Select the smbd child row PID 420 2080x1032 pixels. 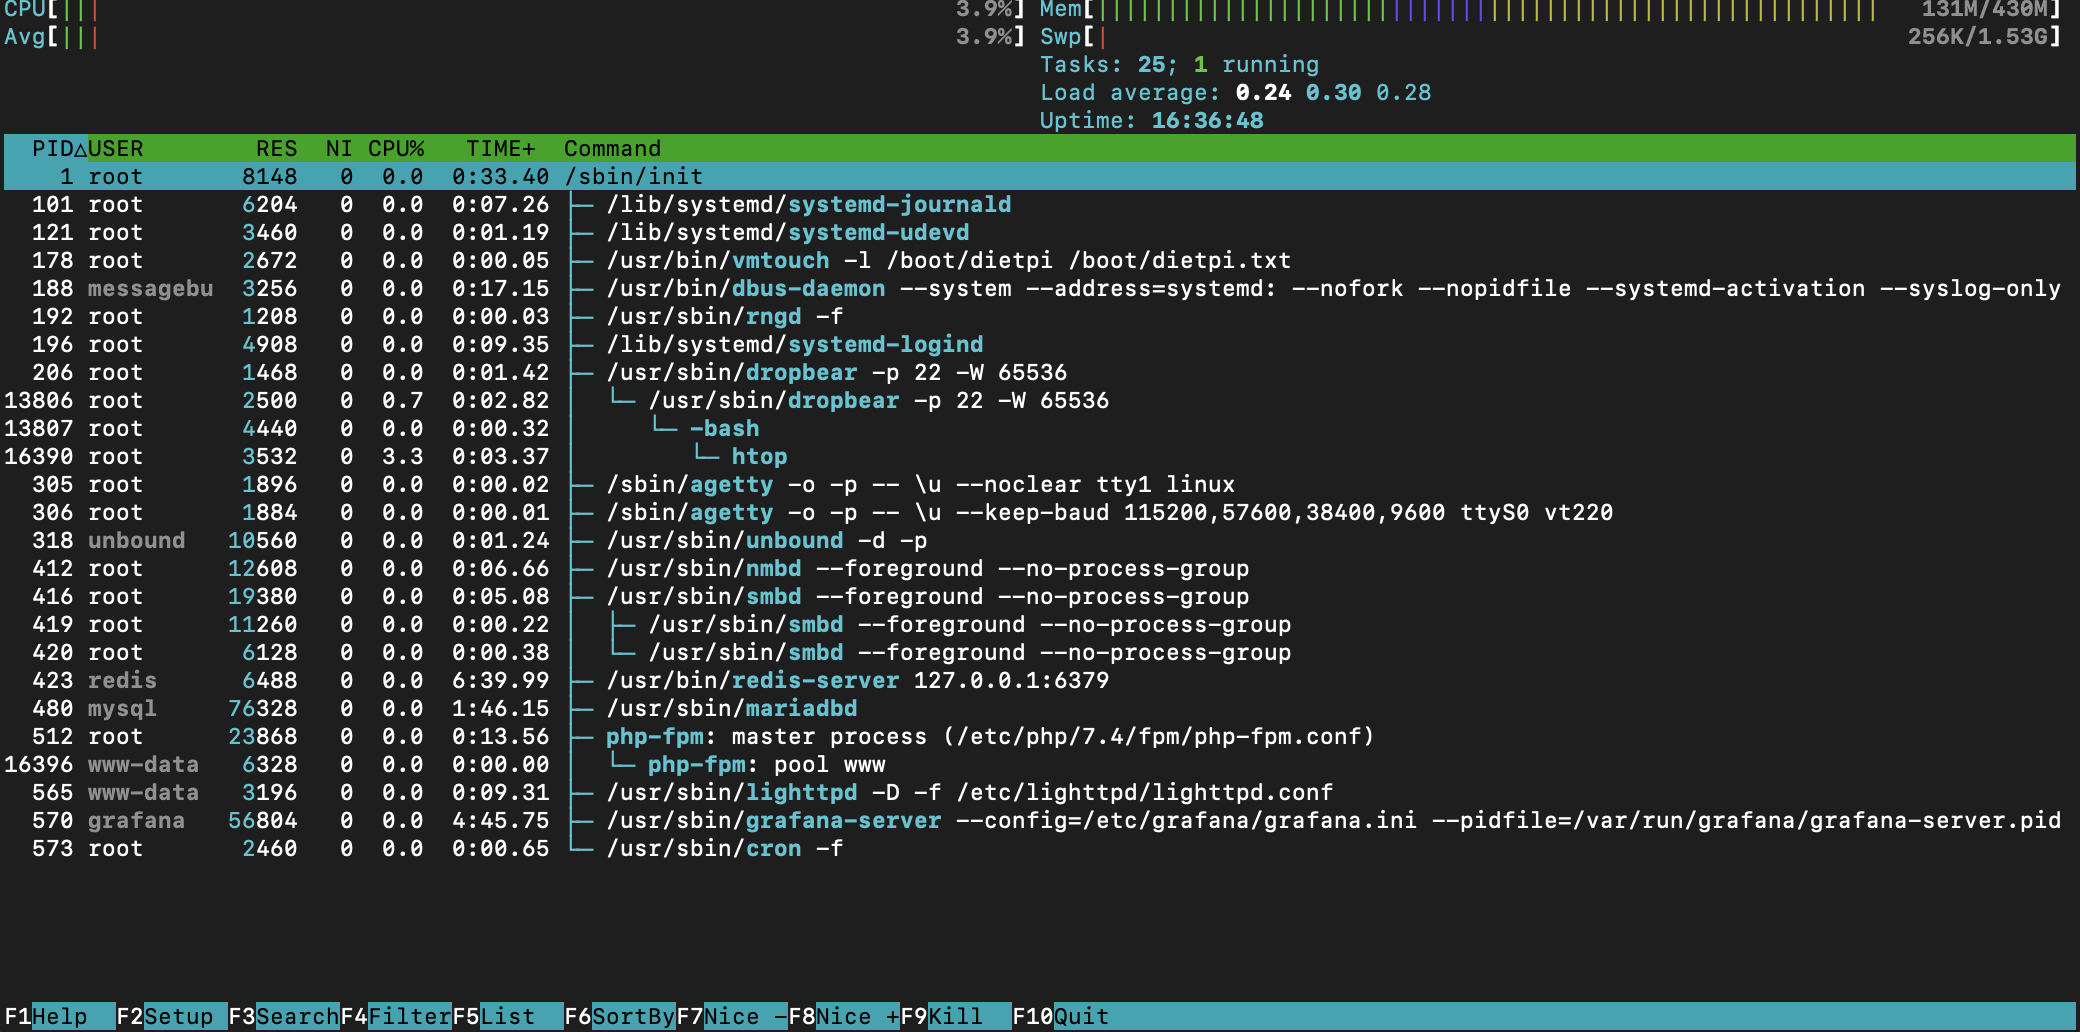(x=1040, y=652)
